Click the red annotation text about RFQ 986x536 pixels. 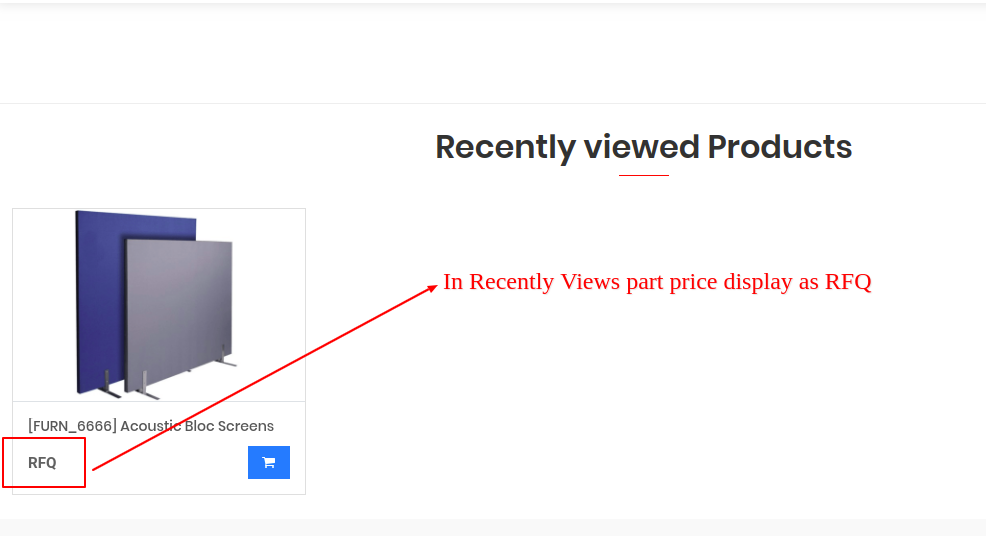pos(657,282)
